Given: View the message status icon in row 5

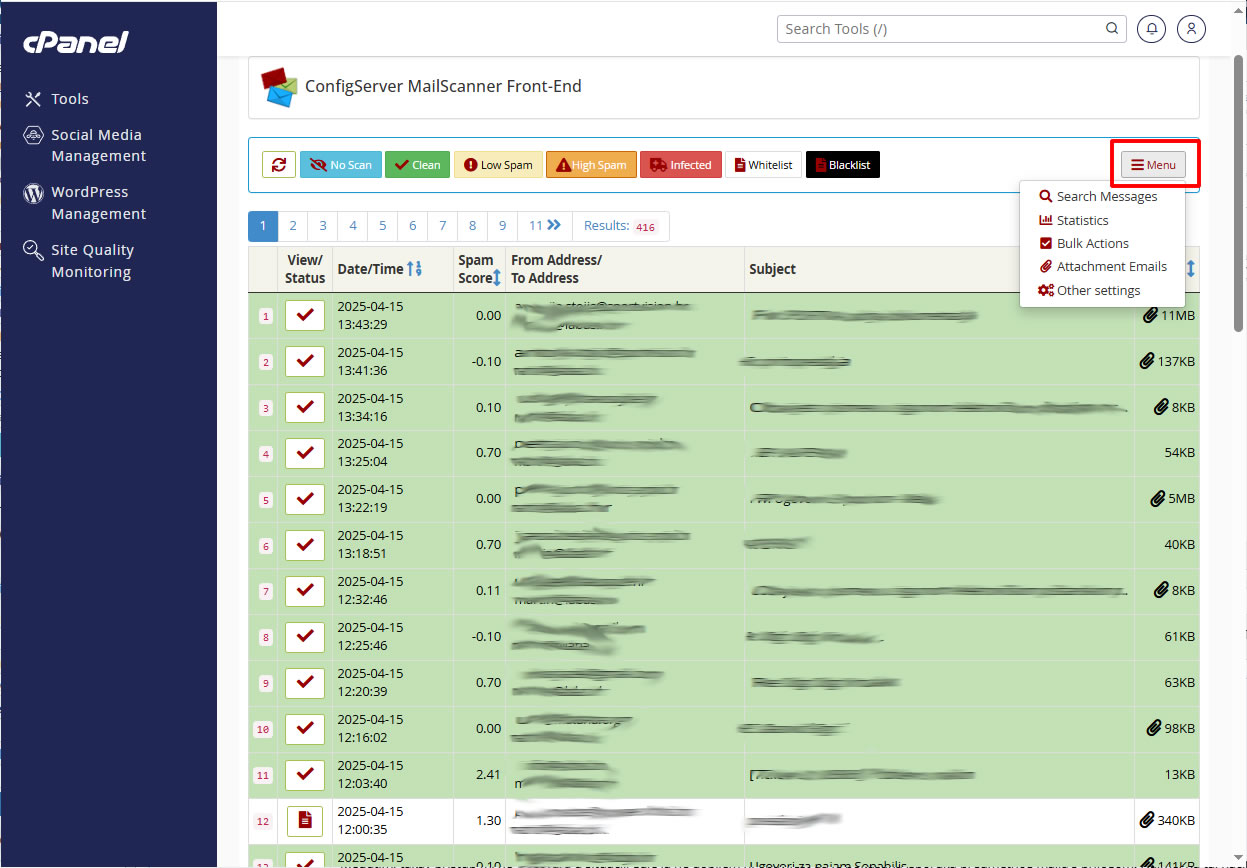Looking at the screenshot, I should coord(305,499).
